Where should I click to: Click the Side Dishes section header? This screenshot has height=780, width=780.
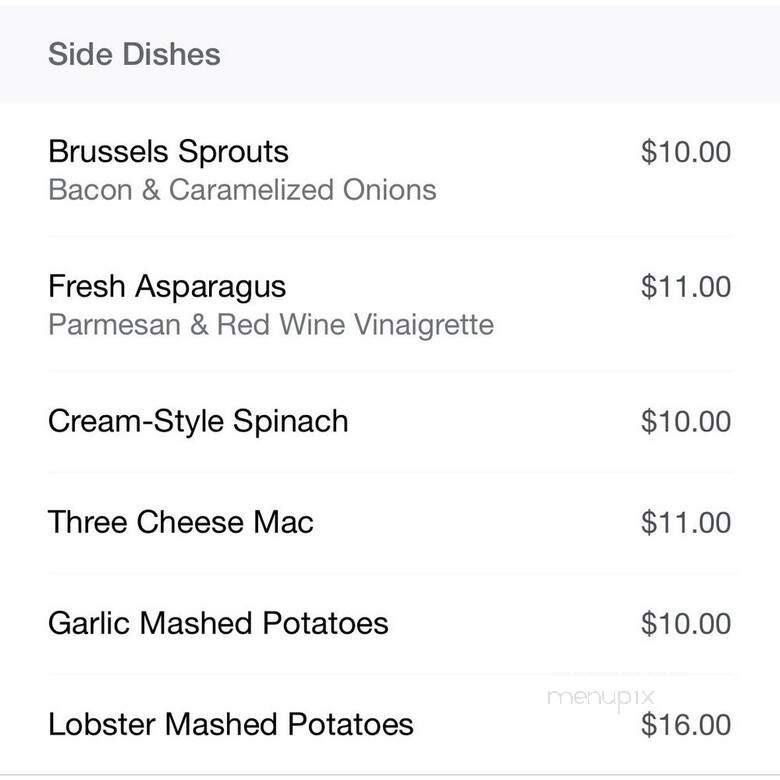134,54
